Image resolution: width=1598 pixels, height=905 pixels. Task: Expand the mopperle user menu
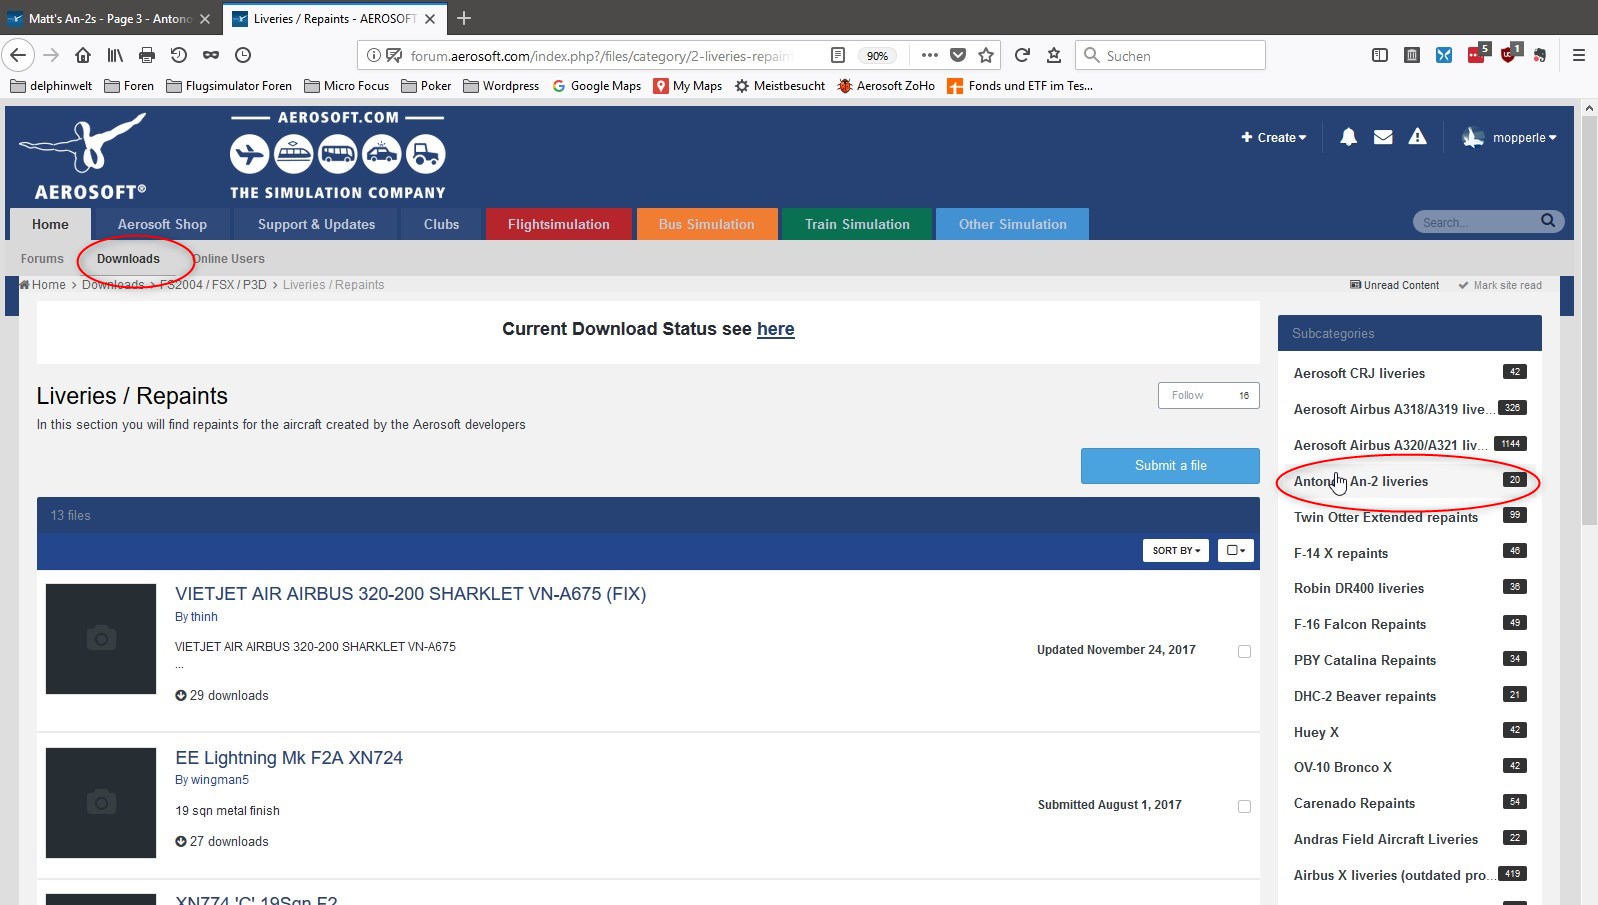tap(1509, 138)
